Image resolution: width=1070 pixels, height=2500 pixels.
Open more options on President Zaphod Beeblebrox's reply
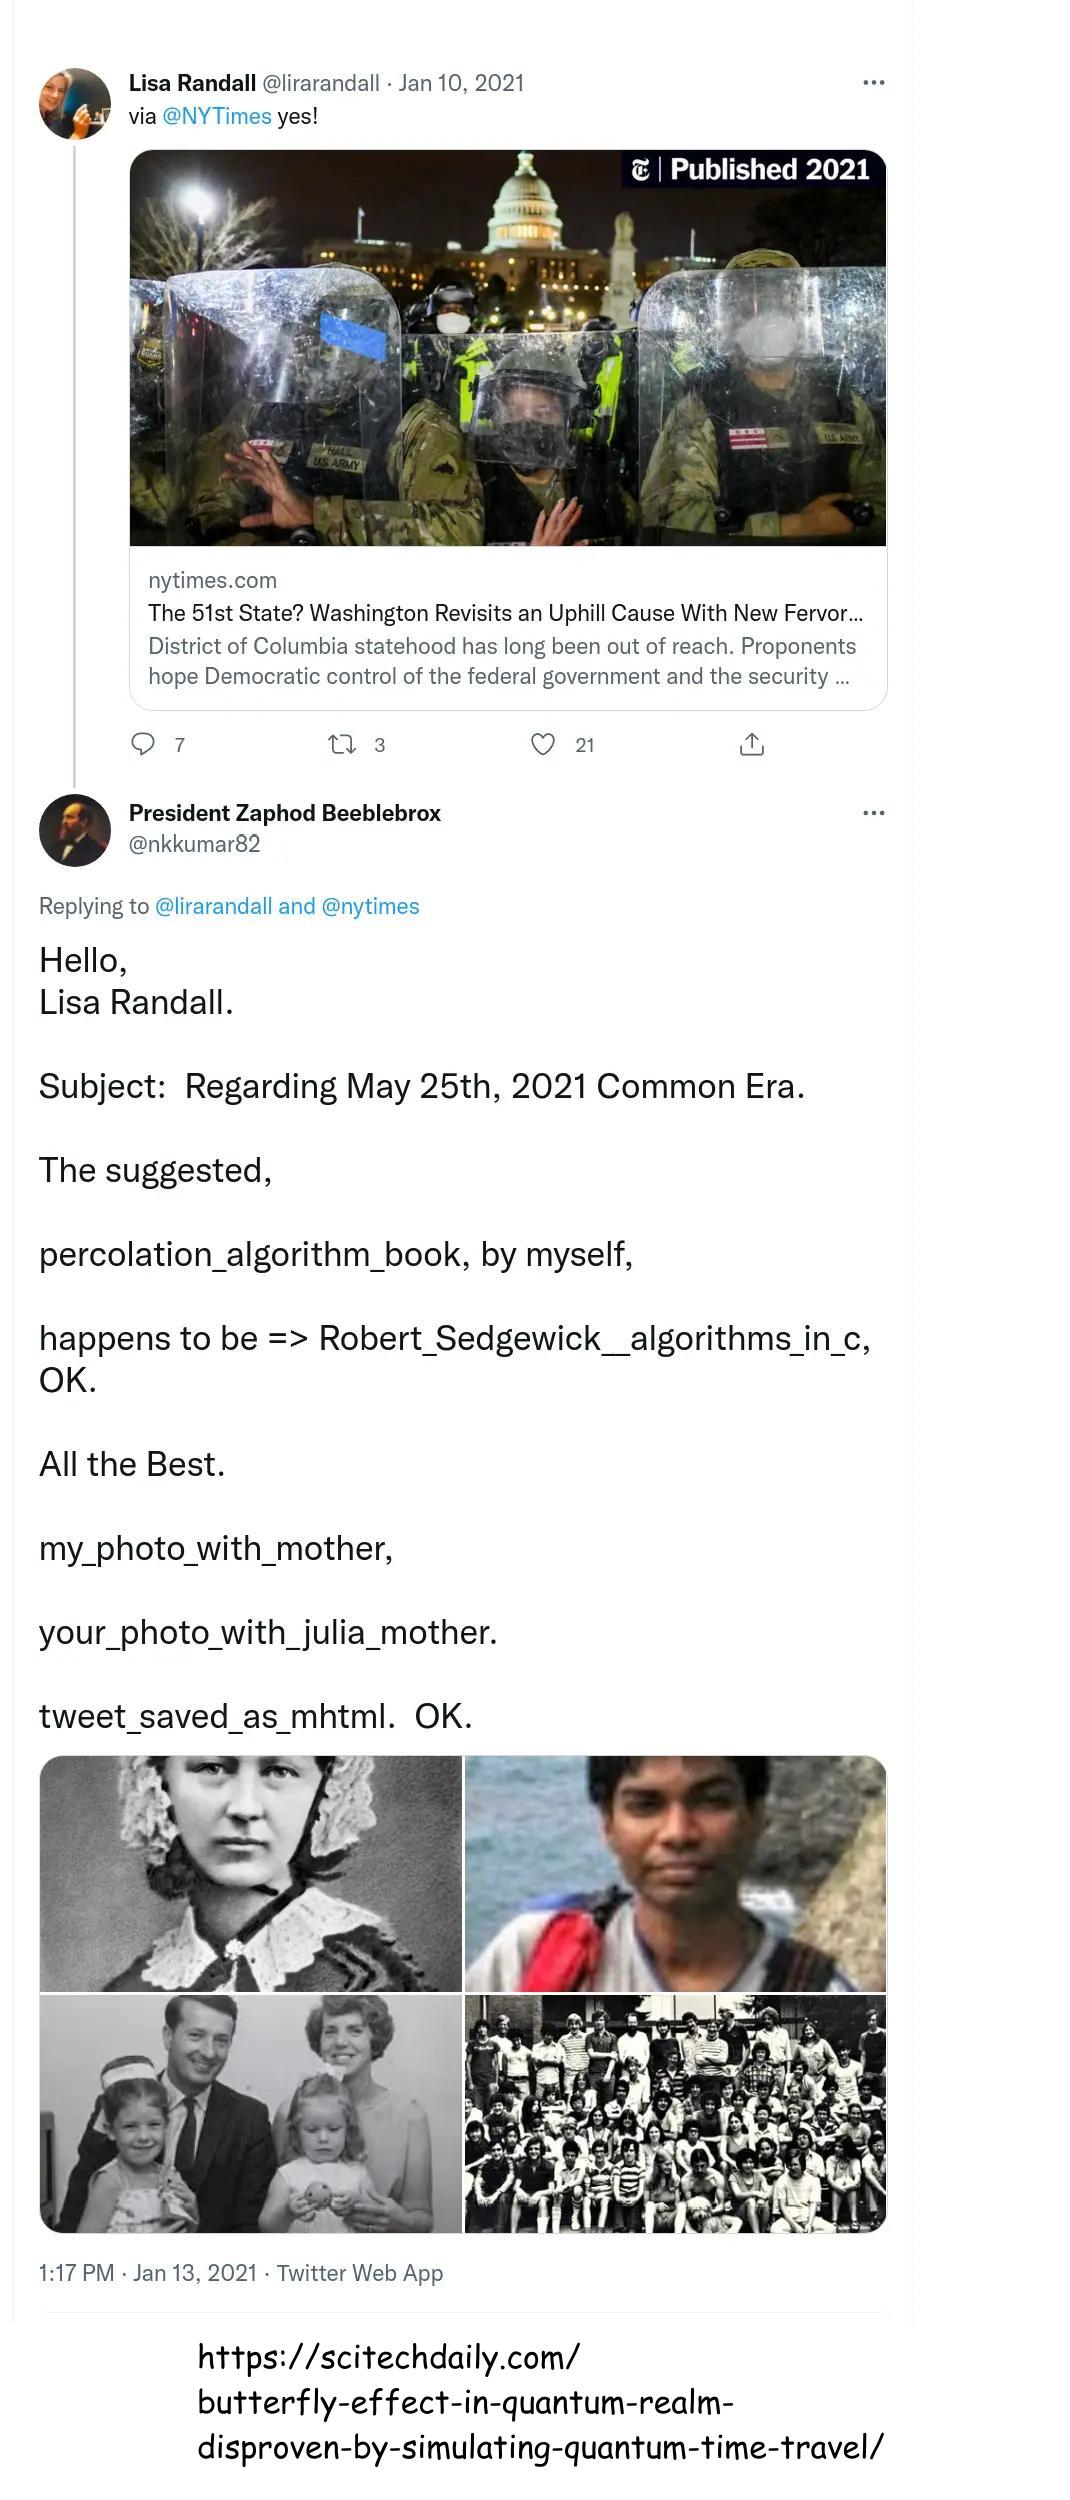click(873, 813)
